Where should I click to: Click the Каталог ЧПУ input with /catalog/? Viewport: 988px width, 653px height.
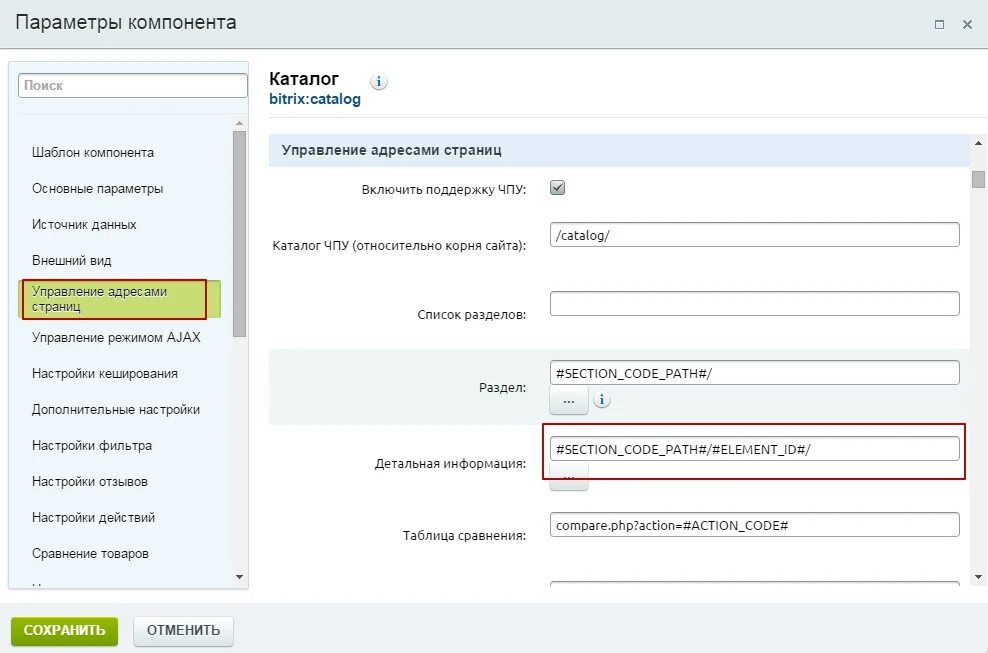pyautogui.click(x=754, y=235)
